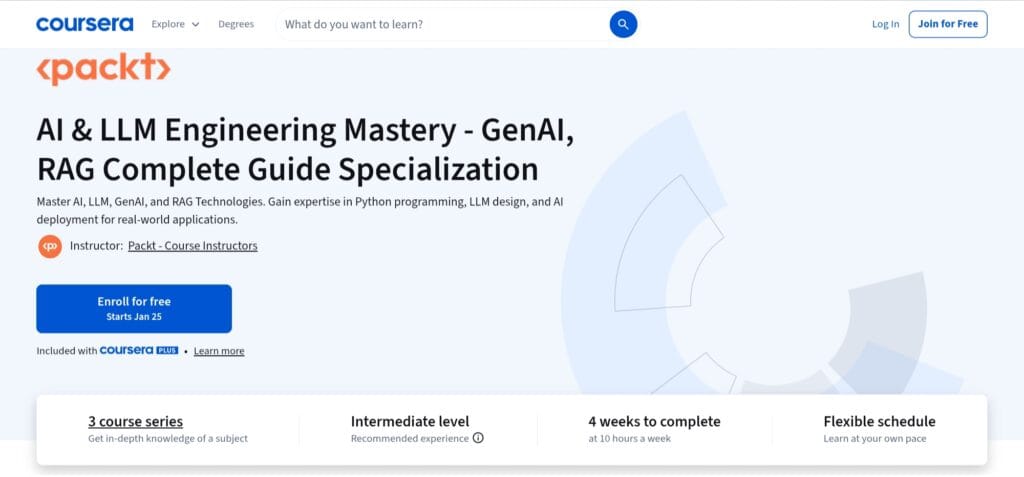Screen dimensions: 1024x477
Task: Click the 'at 10 hours a week' text
Action: tap(629, 438)
